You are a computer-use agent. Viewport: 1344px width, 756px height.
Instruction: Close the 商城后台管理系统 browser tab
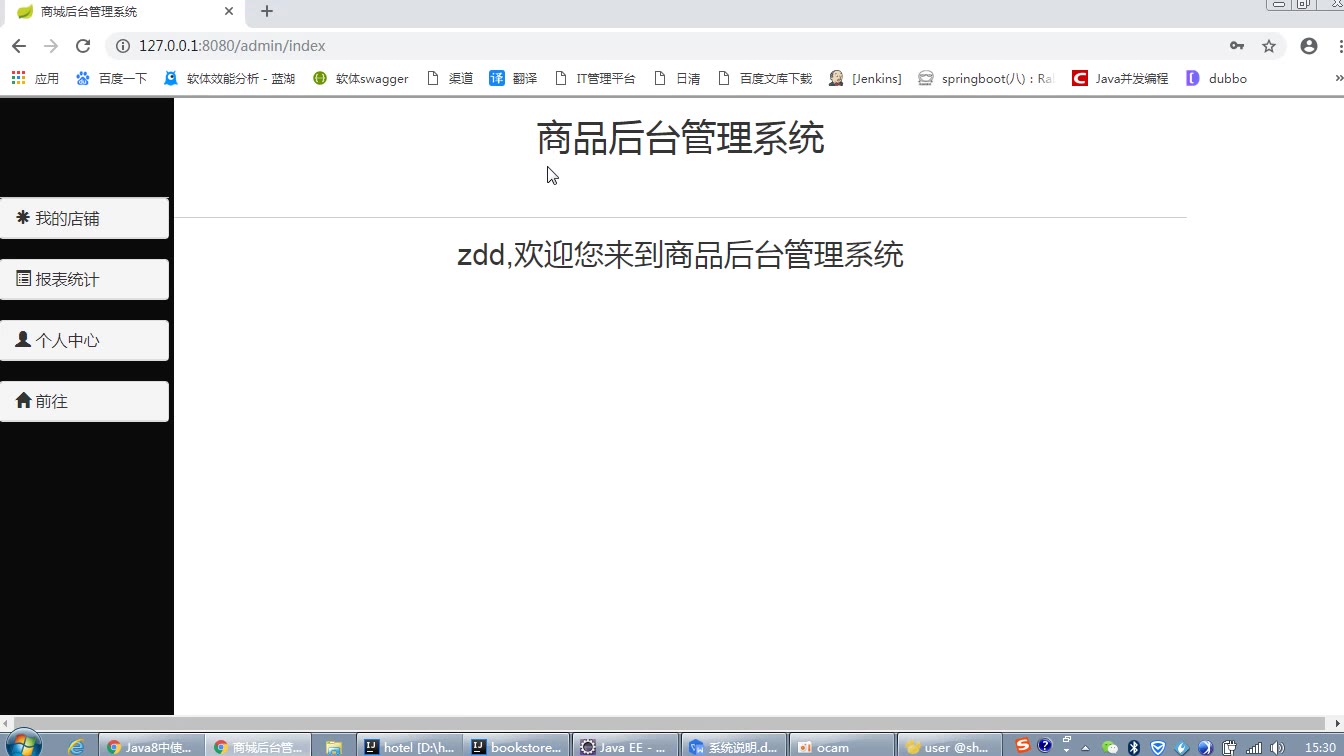click(x=229, y=12)
